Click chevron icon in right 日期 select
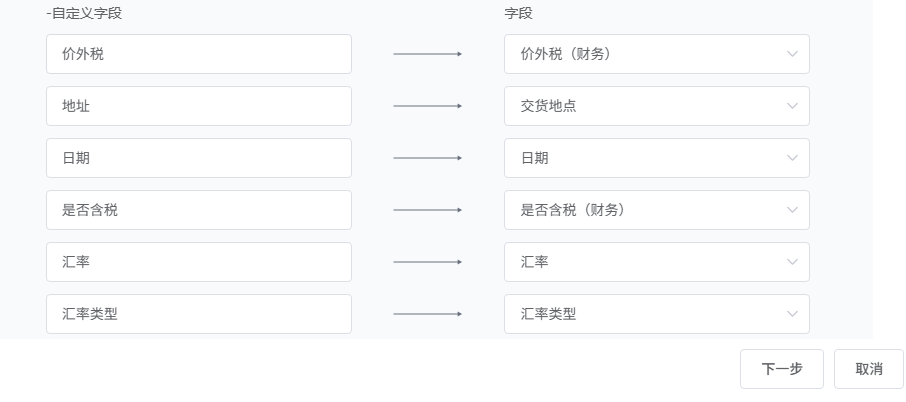 tap(792, 158)
